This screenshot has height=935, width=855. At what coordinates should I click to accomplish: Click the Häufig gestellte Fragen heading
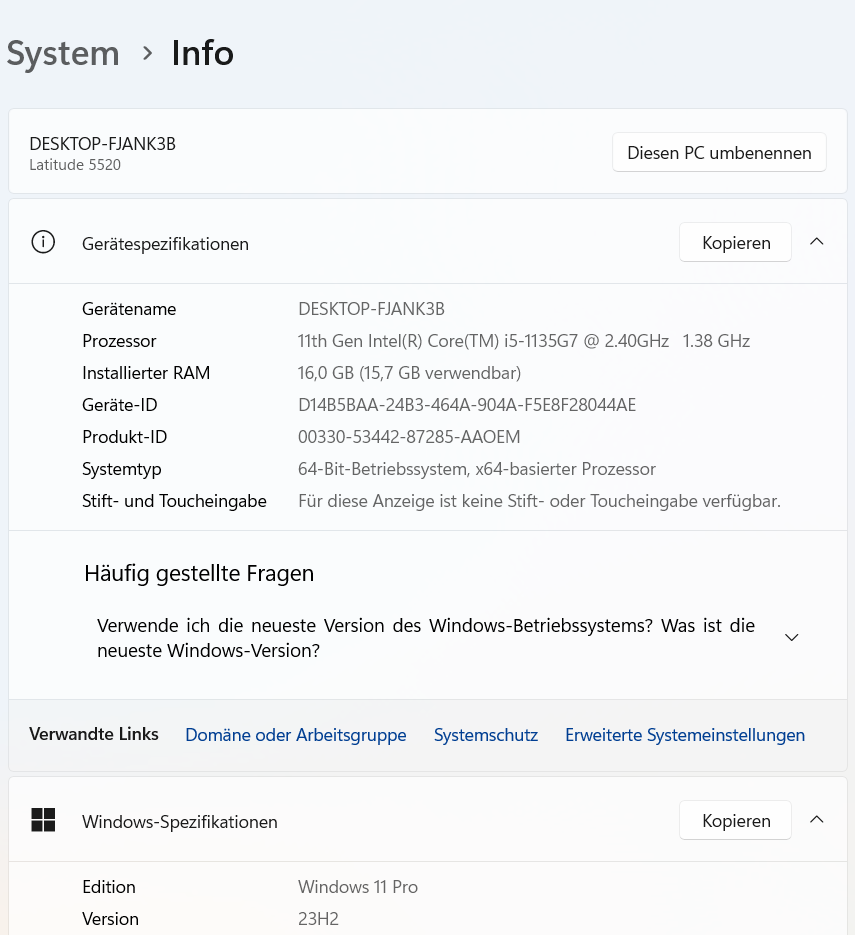tap(199, 574)
